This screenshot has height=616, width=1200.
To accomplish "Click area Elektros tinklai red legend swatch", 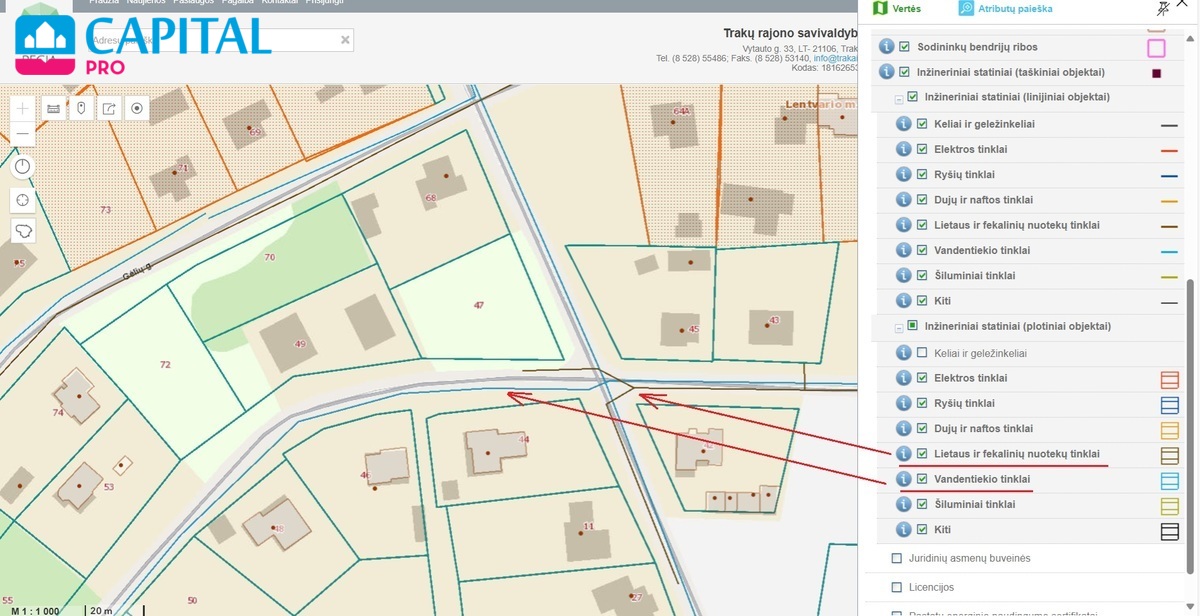I will [1169, 380].
